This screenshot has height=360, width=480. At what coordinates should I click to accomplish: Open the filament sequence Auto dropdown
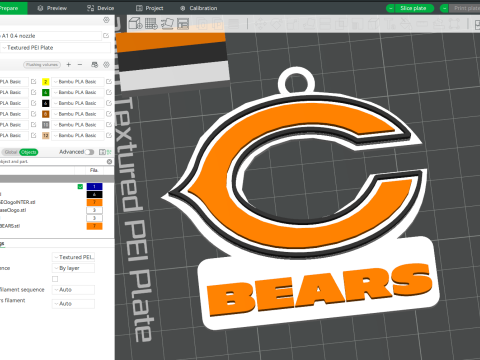(x=73, y=290)
